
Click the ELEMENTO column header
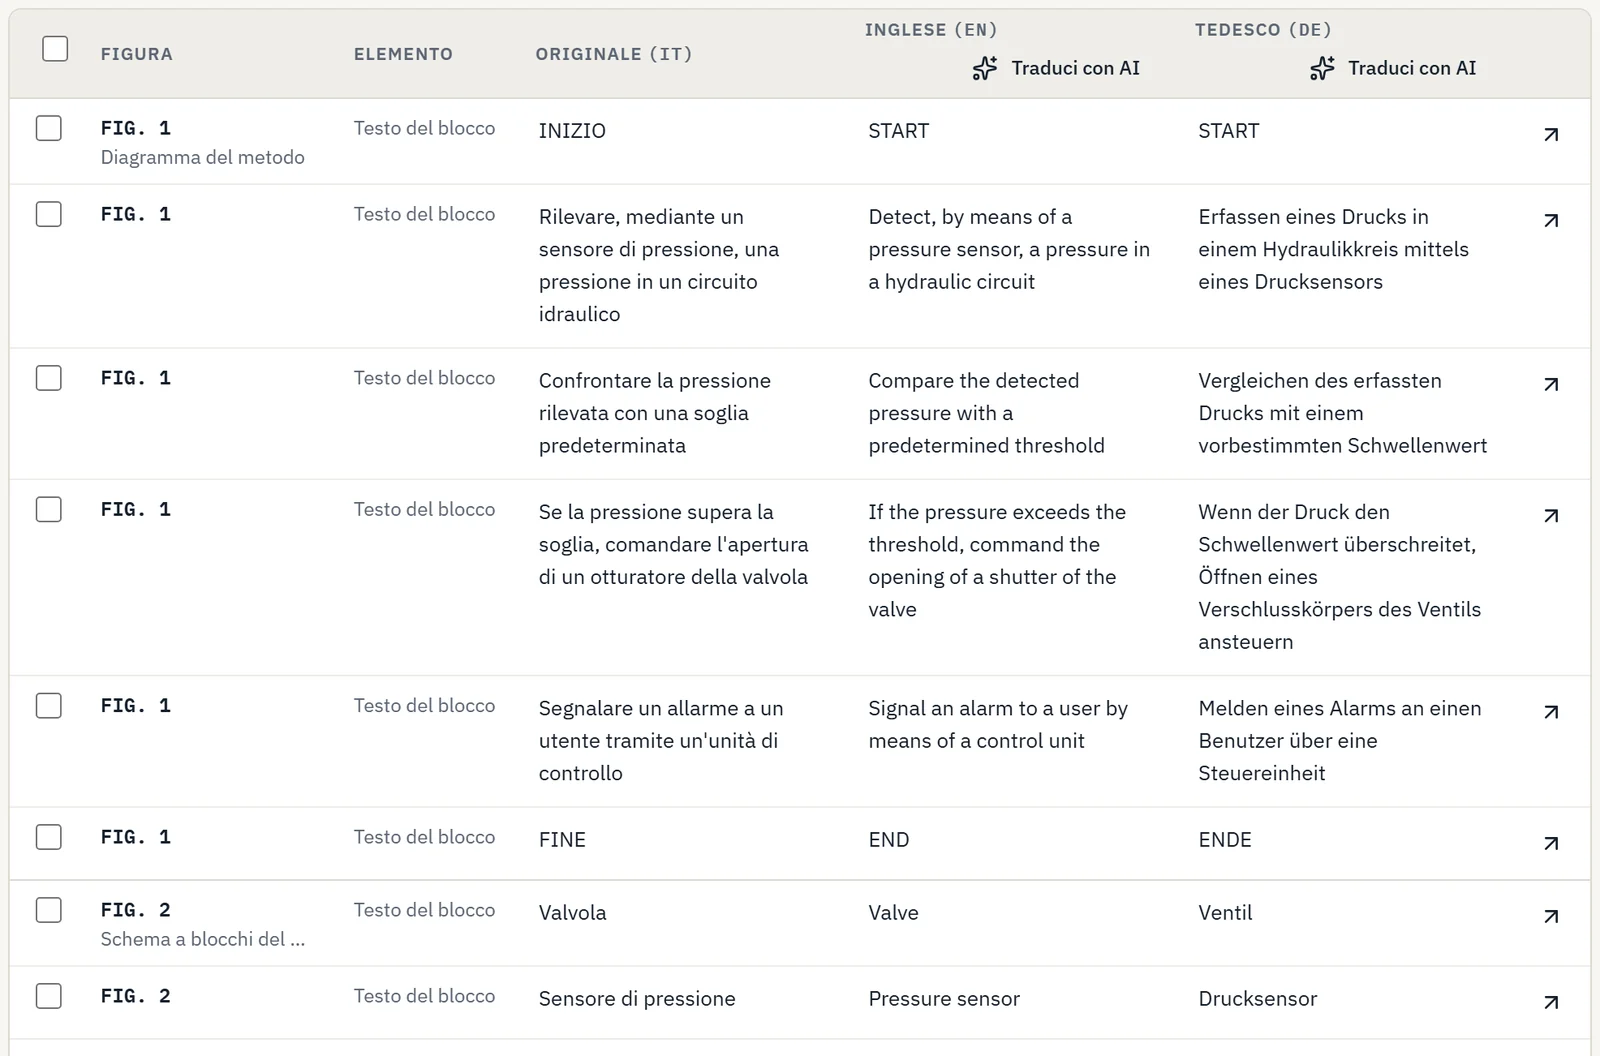click(403, 54)
